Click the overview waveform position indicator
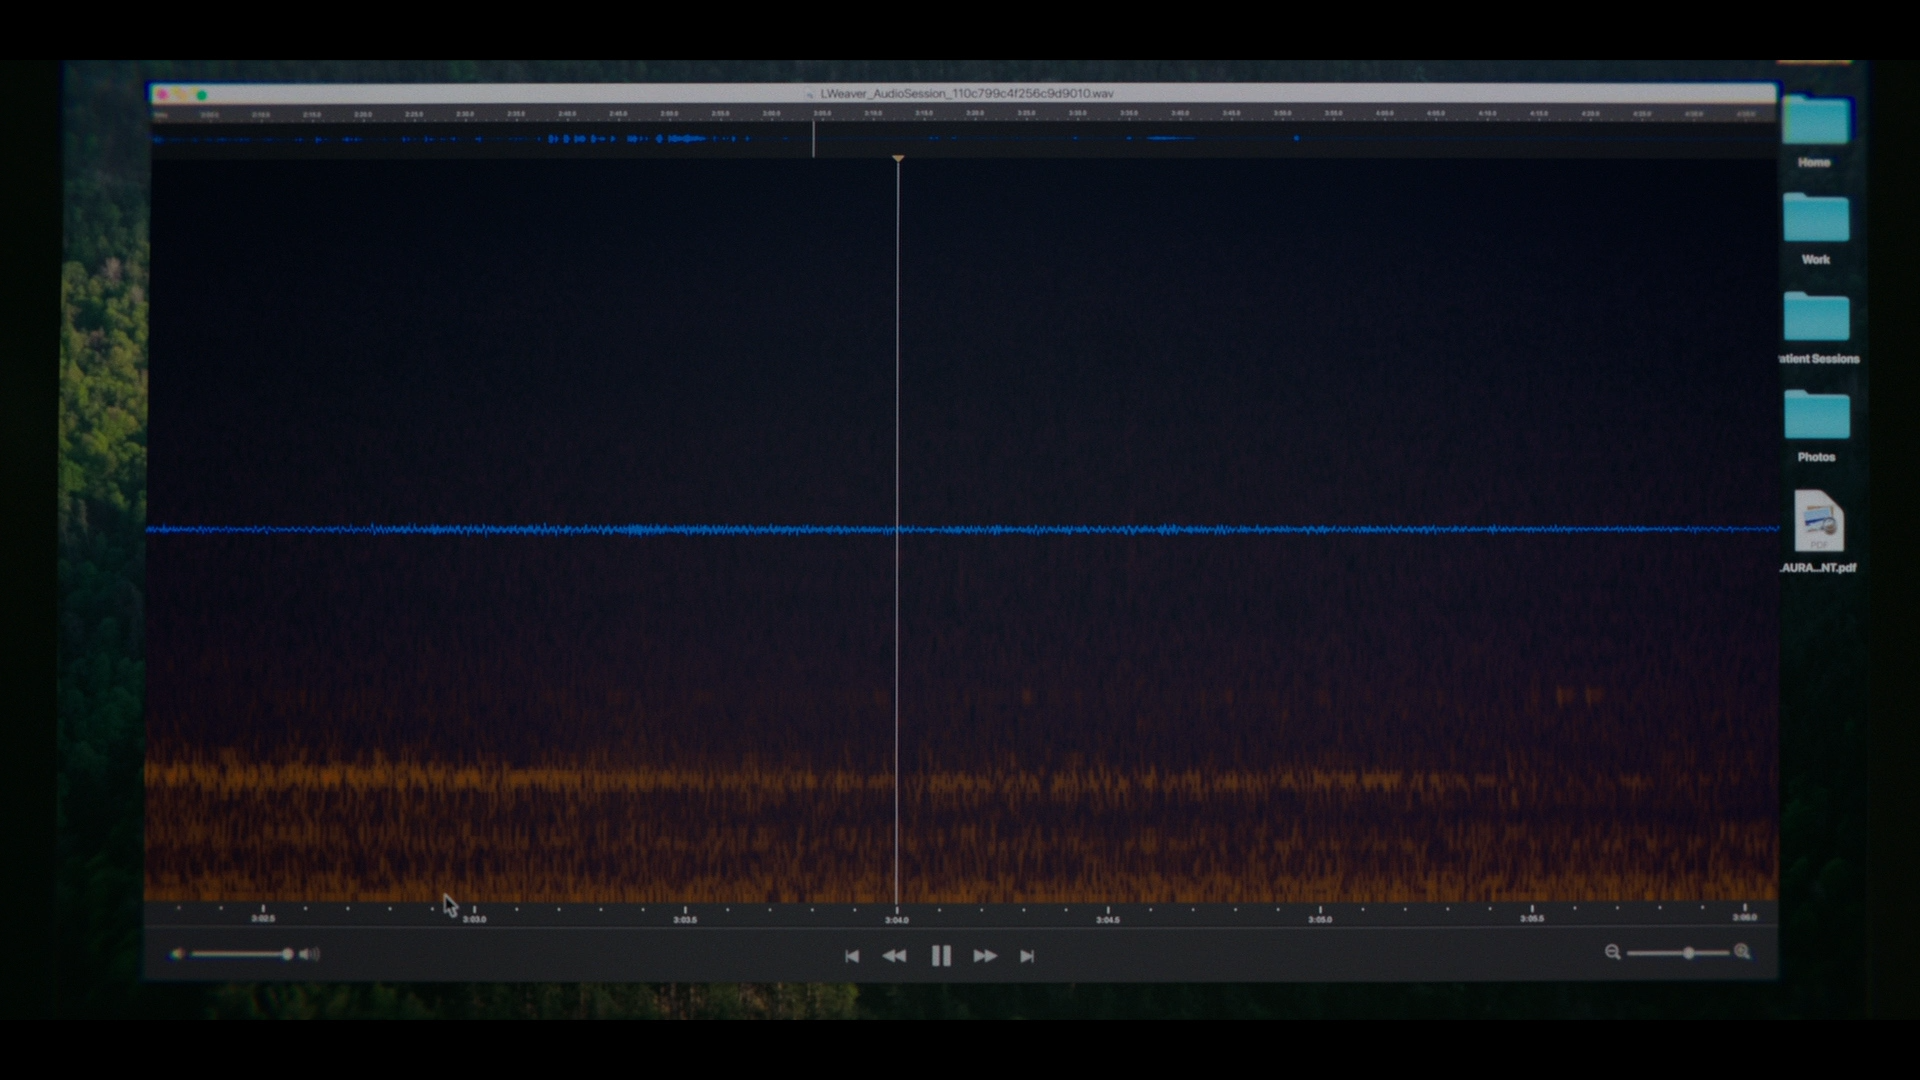Screen dimensions: 1920x1080 click(x=813, y=138)
